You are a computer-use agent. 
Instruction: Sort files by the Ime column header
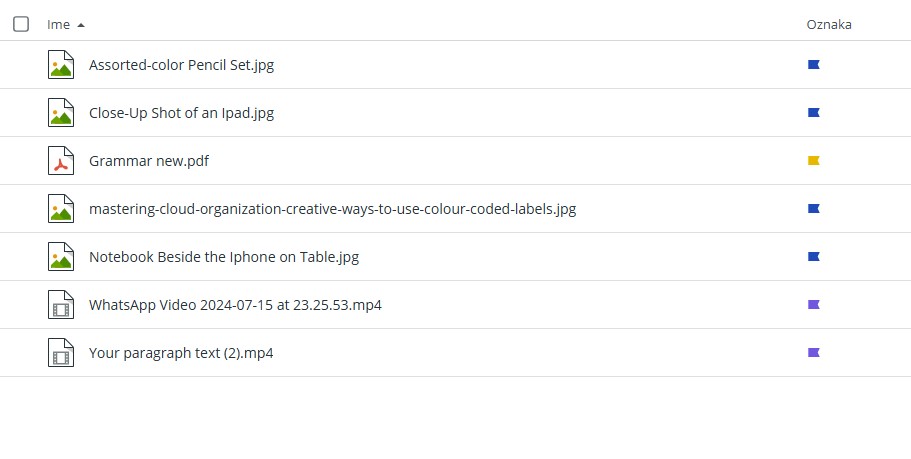point(58,24)
